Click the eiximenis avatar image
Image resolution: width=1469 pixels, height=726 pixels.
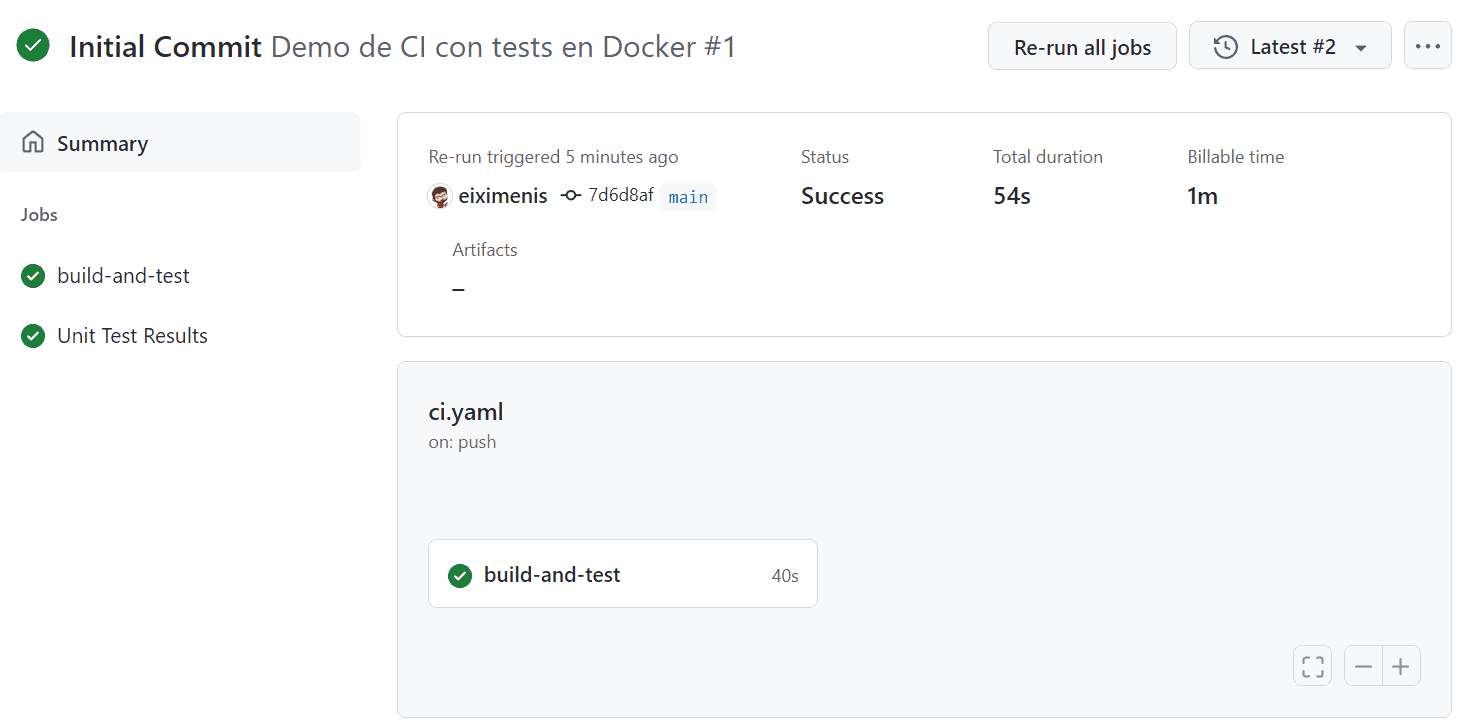(440, 196)
